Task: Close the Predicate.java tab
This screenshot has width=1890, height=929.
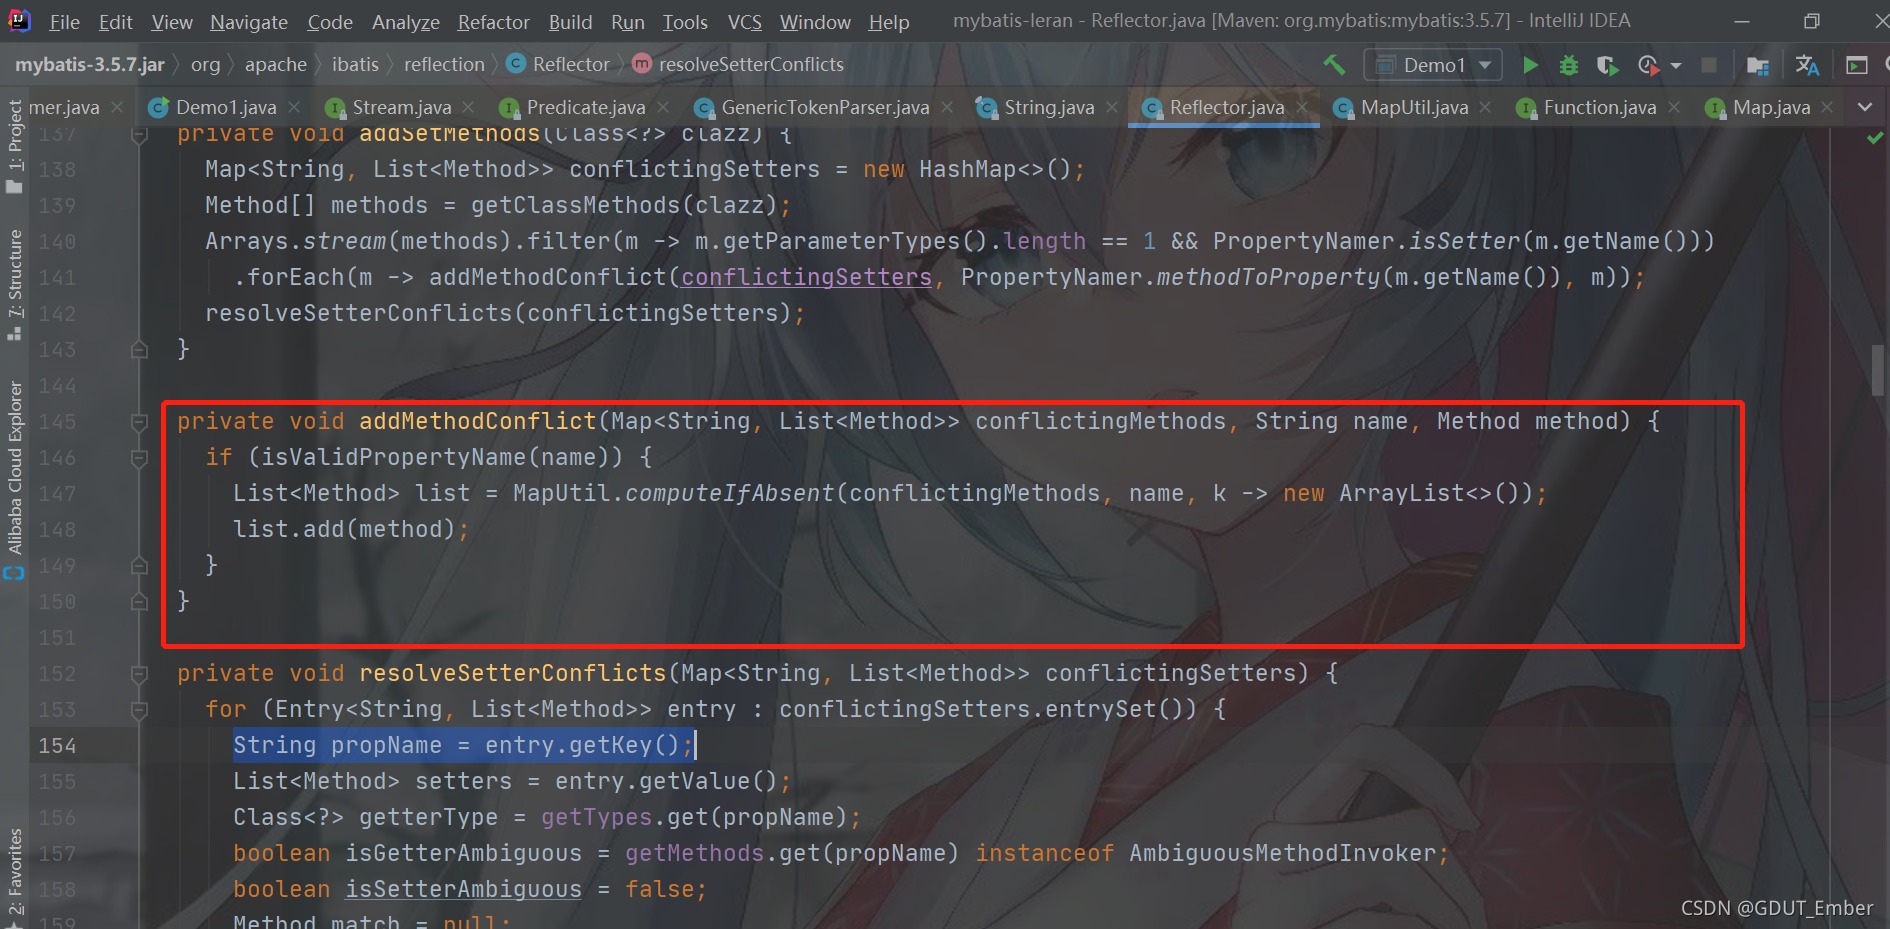Action: (x=663, y=107)
